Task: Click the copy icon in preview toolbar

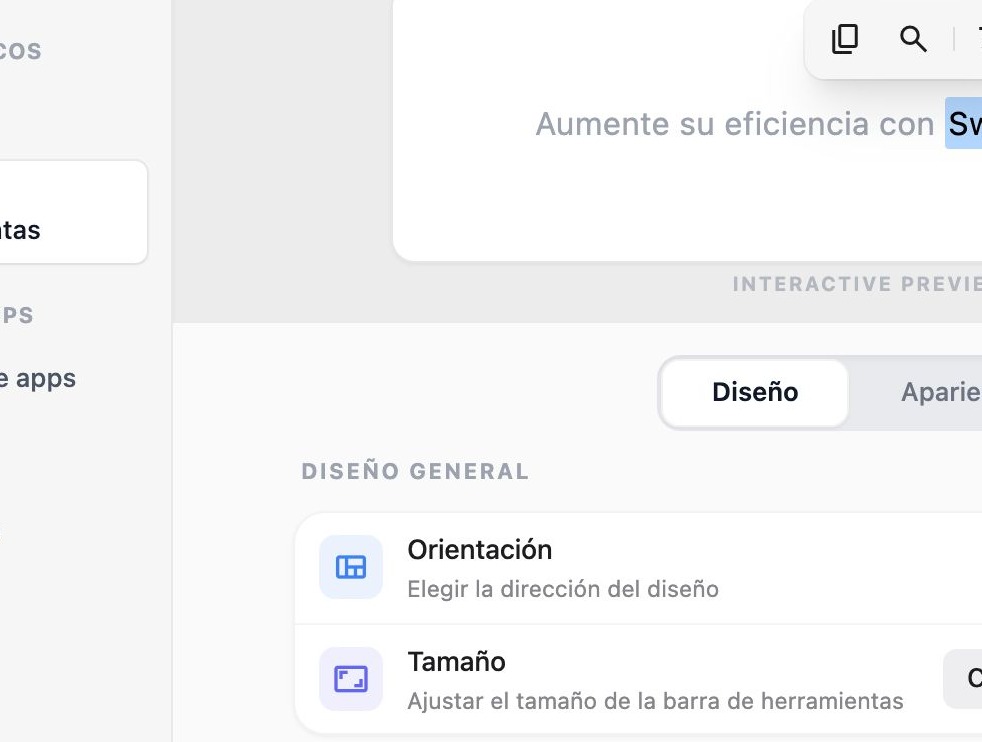Action: click(x=844, y=39)
